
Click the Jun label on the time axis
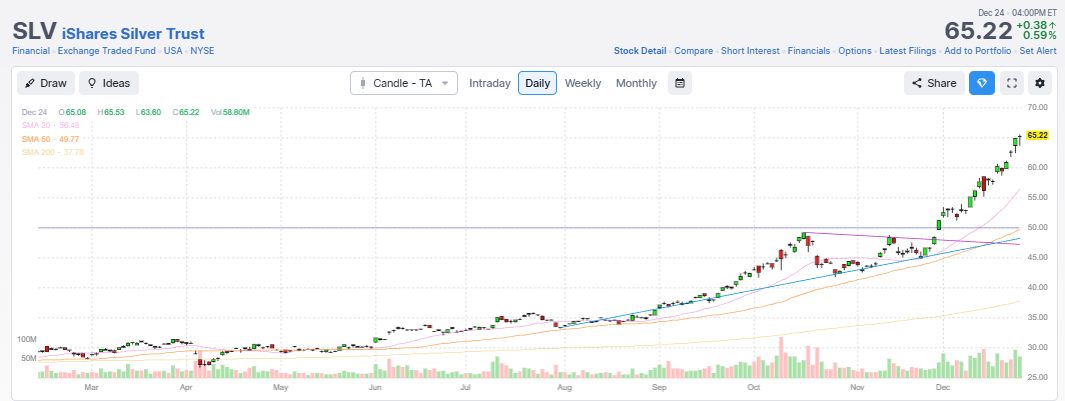375,387
